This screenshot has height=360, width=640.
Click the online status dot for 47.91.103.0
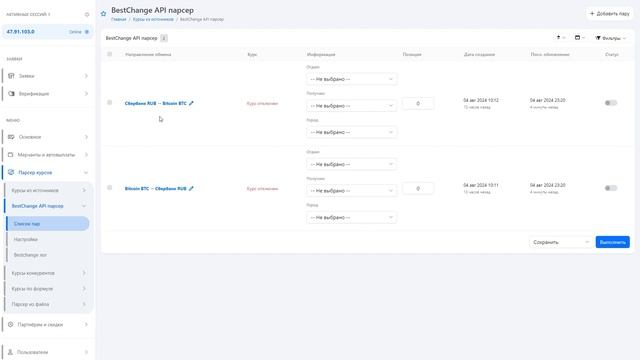click(x=87, y=32)
